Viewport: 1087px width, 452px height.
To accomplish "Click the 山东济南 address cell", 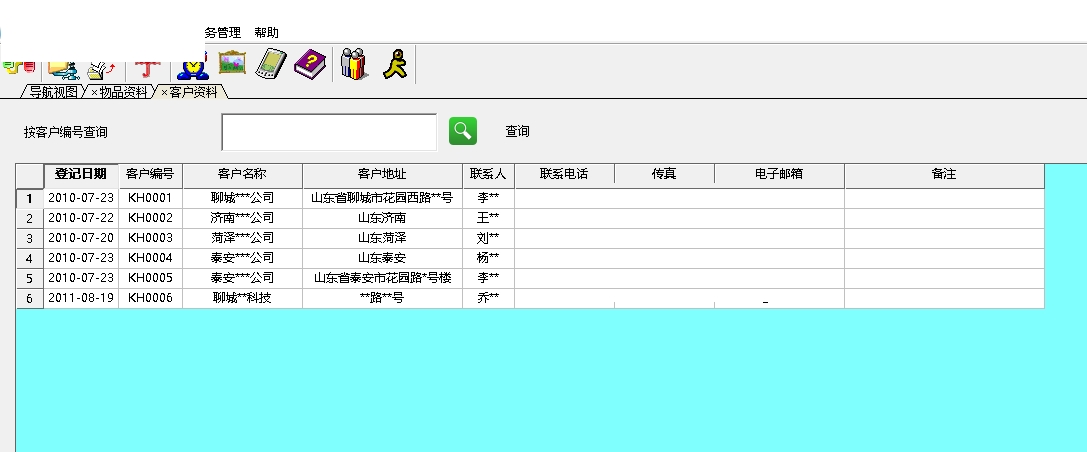I will 382,218.
